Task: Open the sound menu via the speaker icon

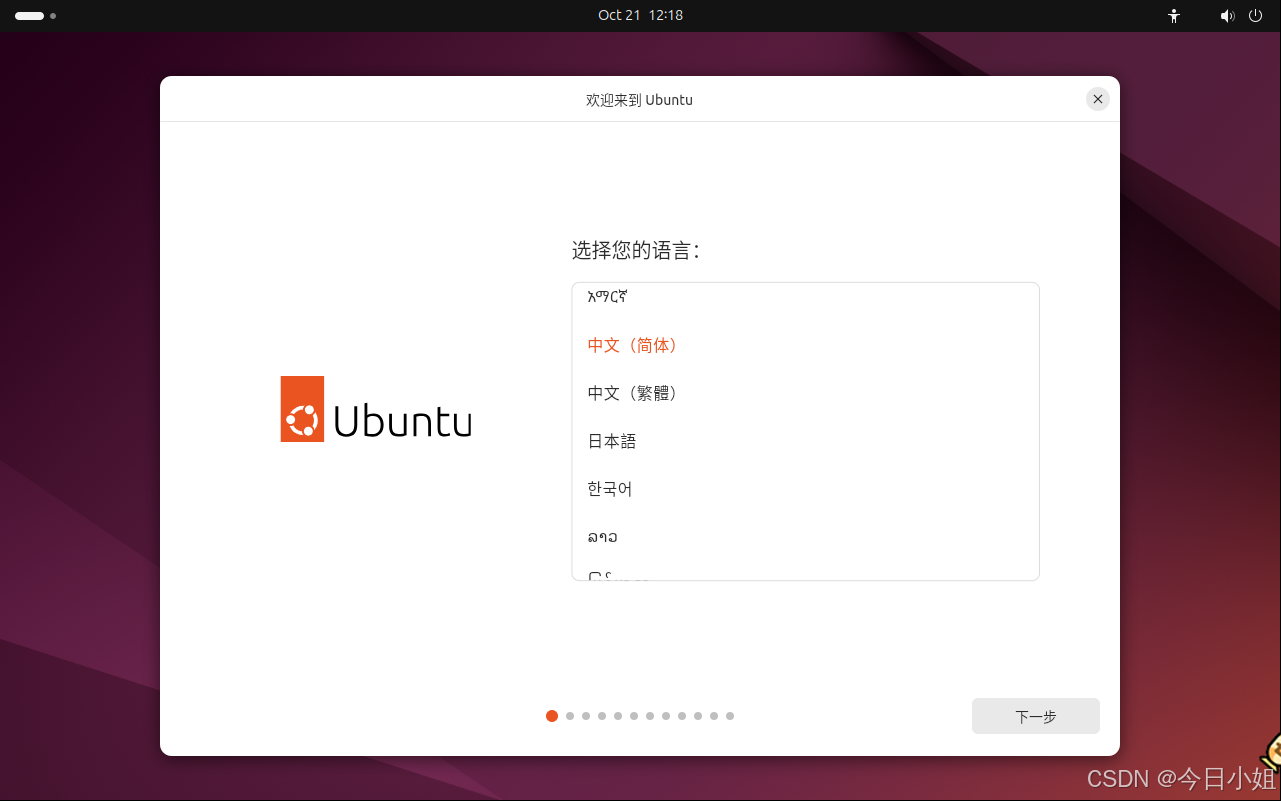Action: [x=1227, y=15]
